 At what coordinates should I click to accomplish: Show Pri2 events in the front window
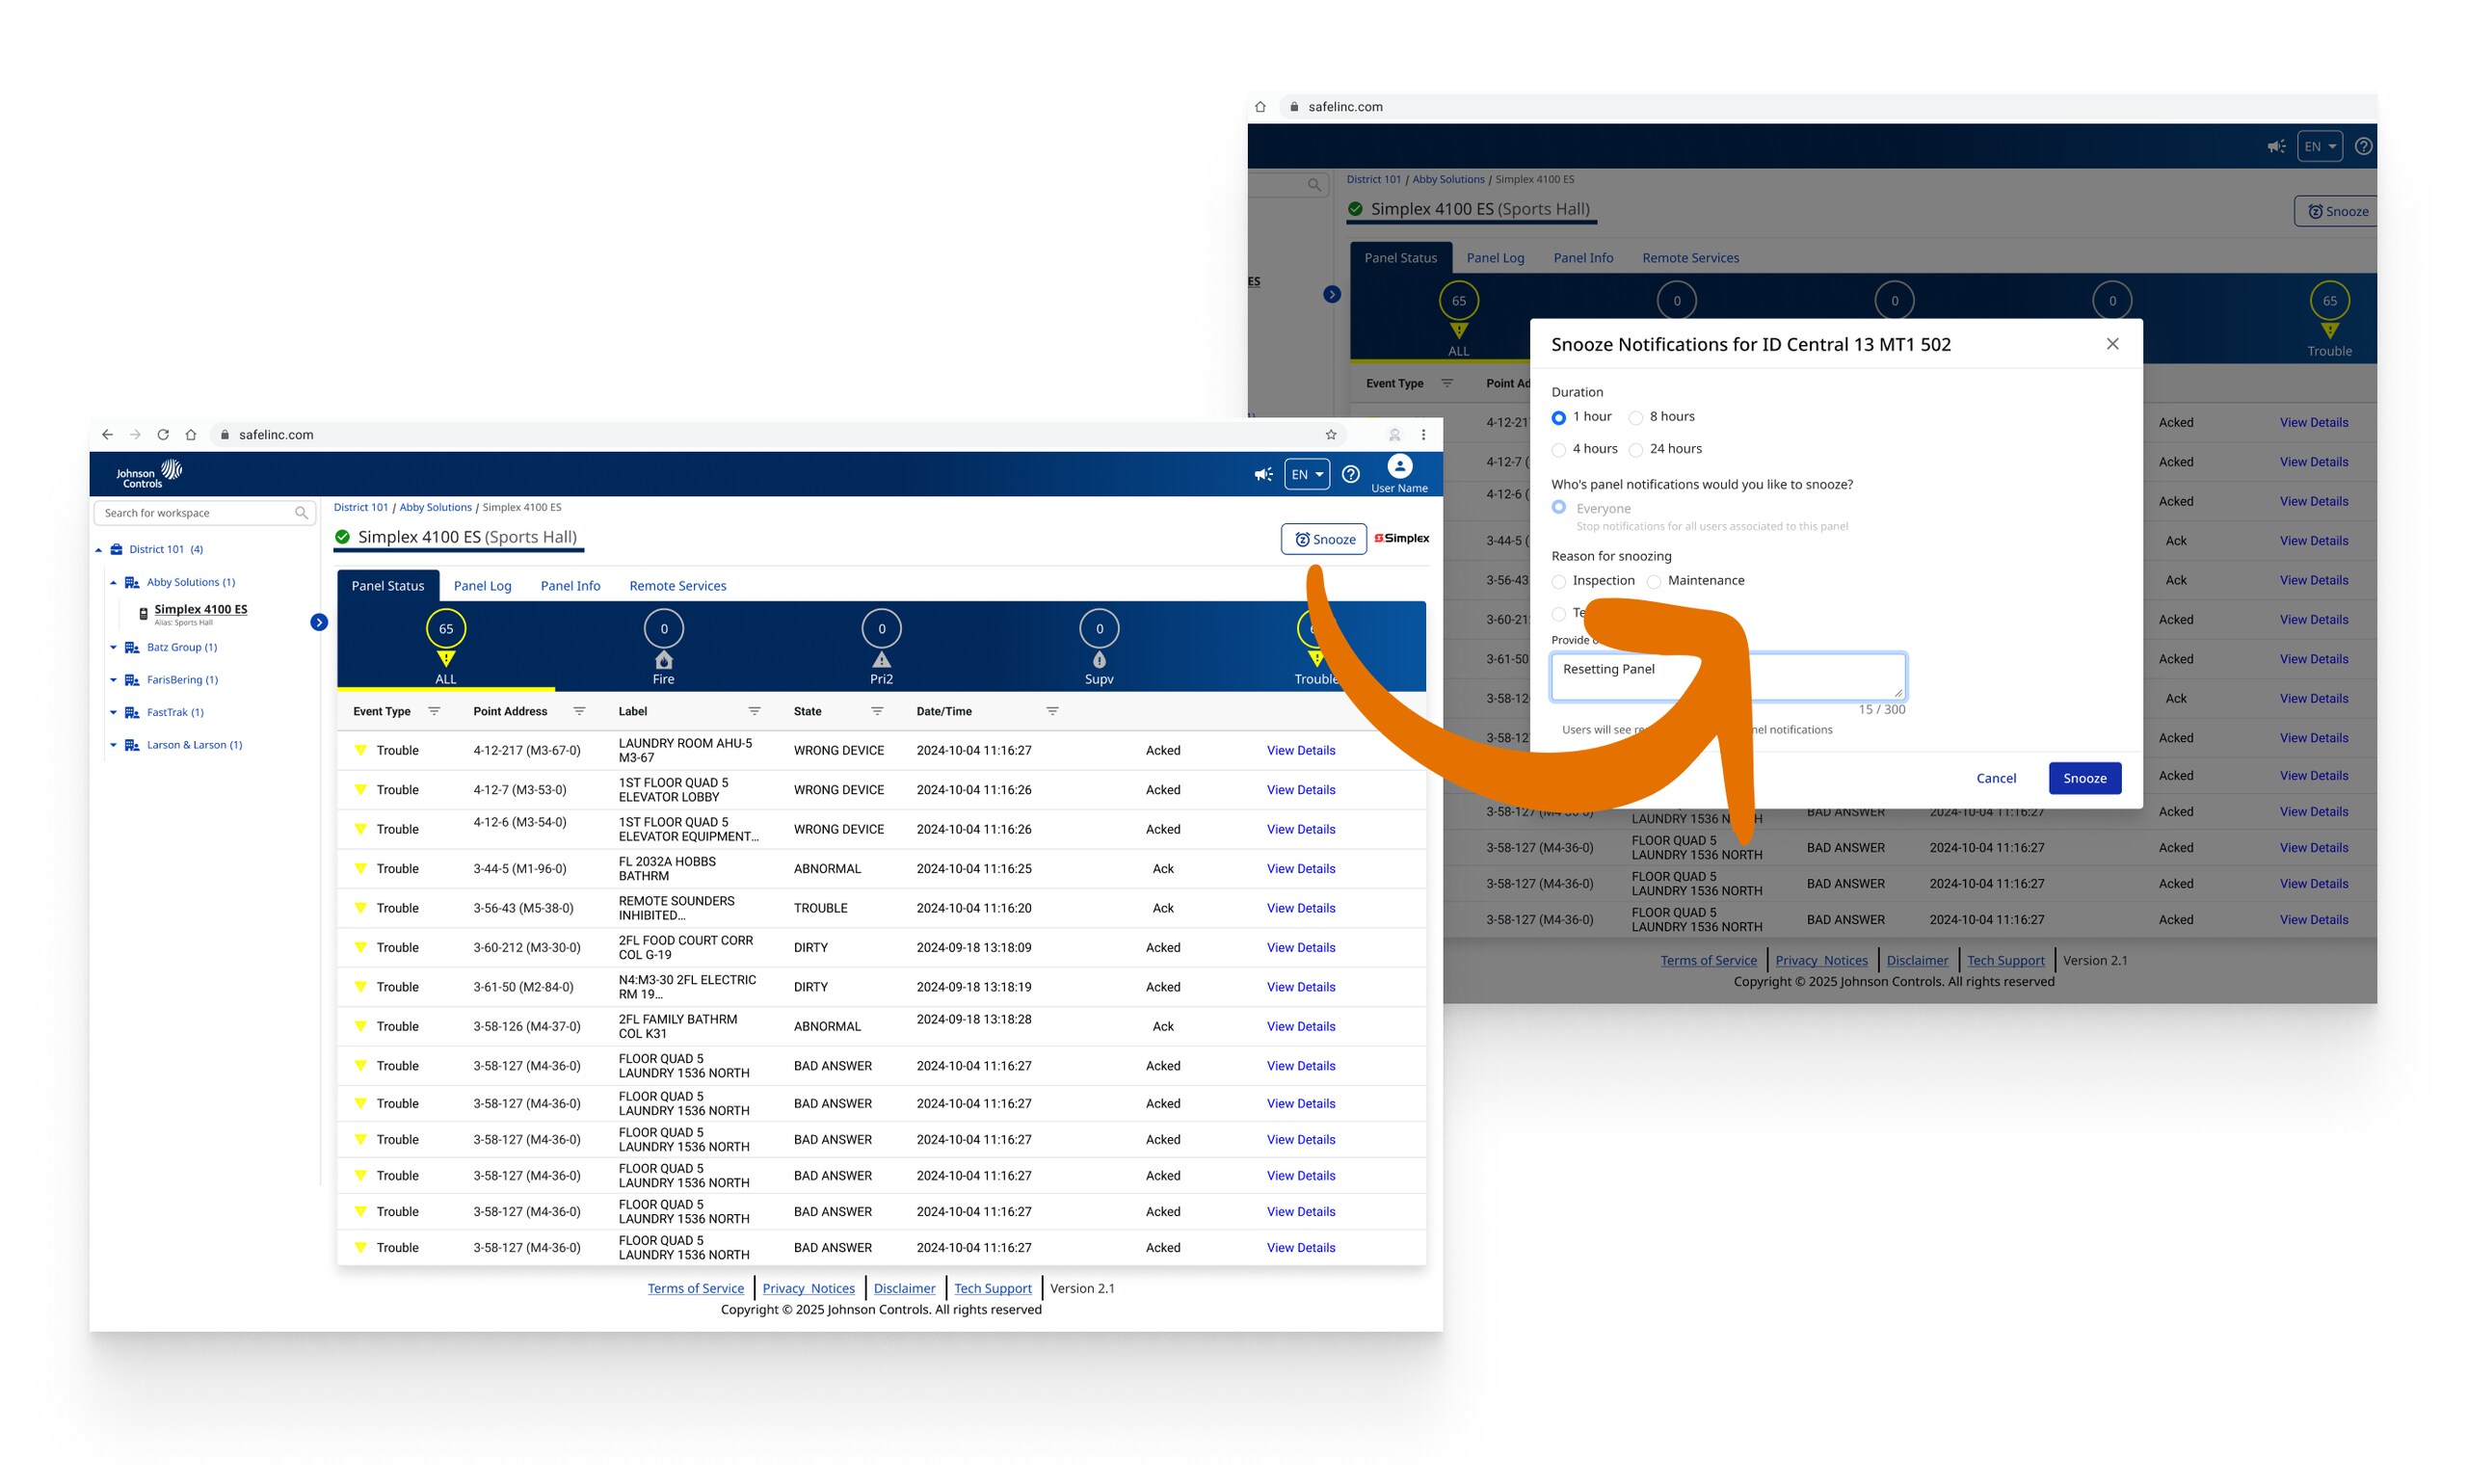(881, 647)
